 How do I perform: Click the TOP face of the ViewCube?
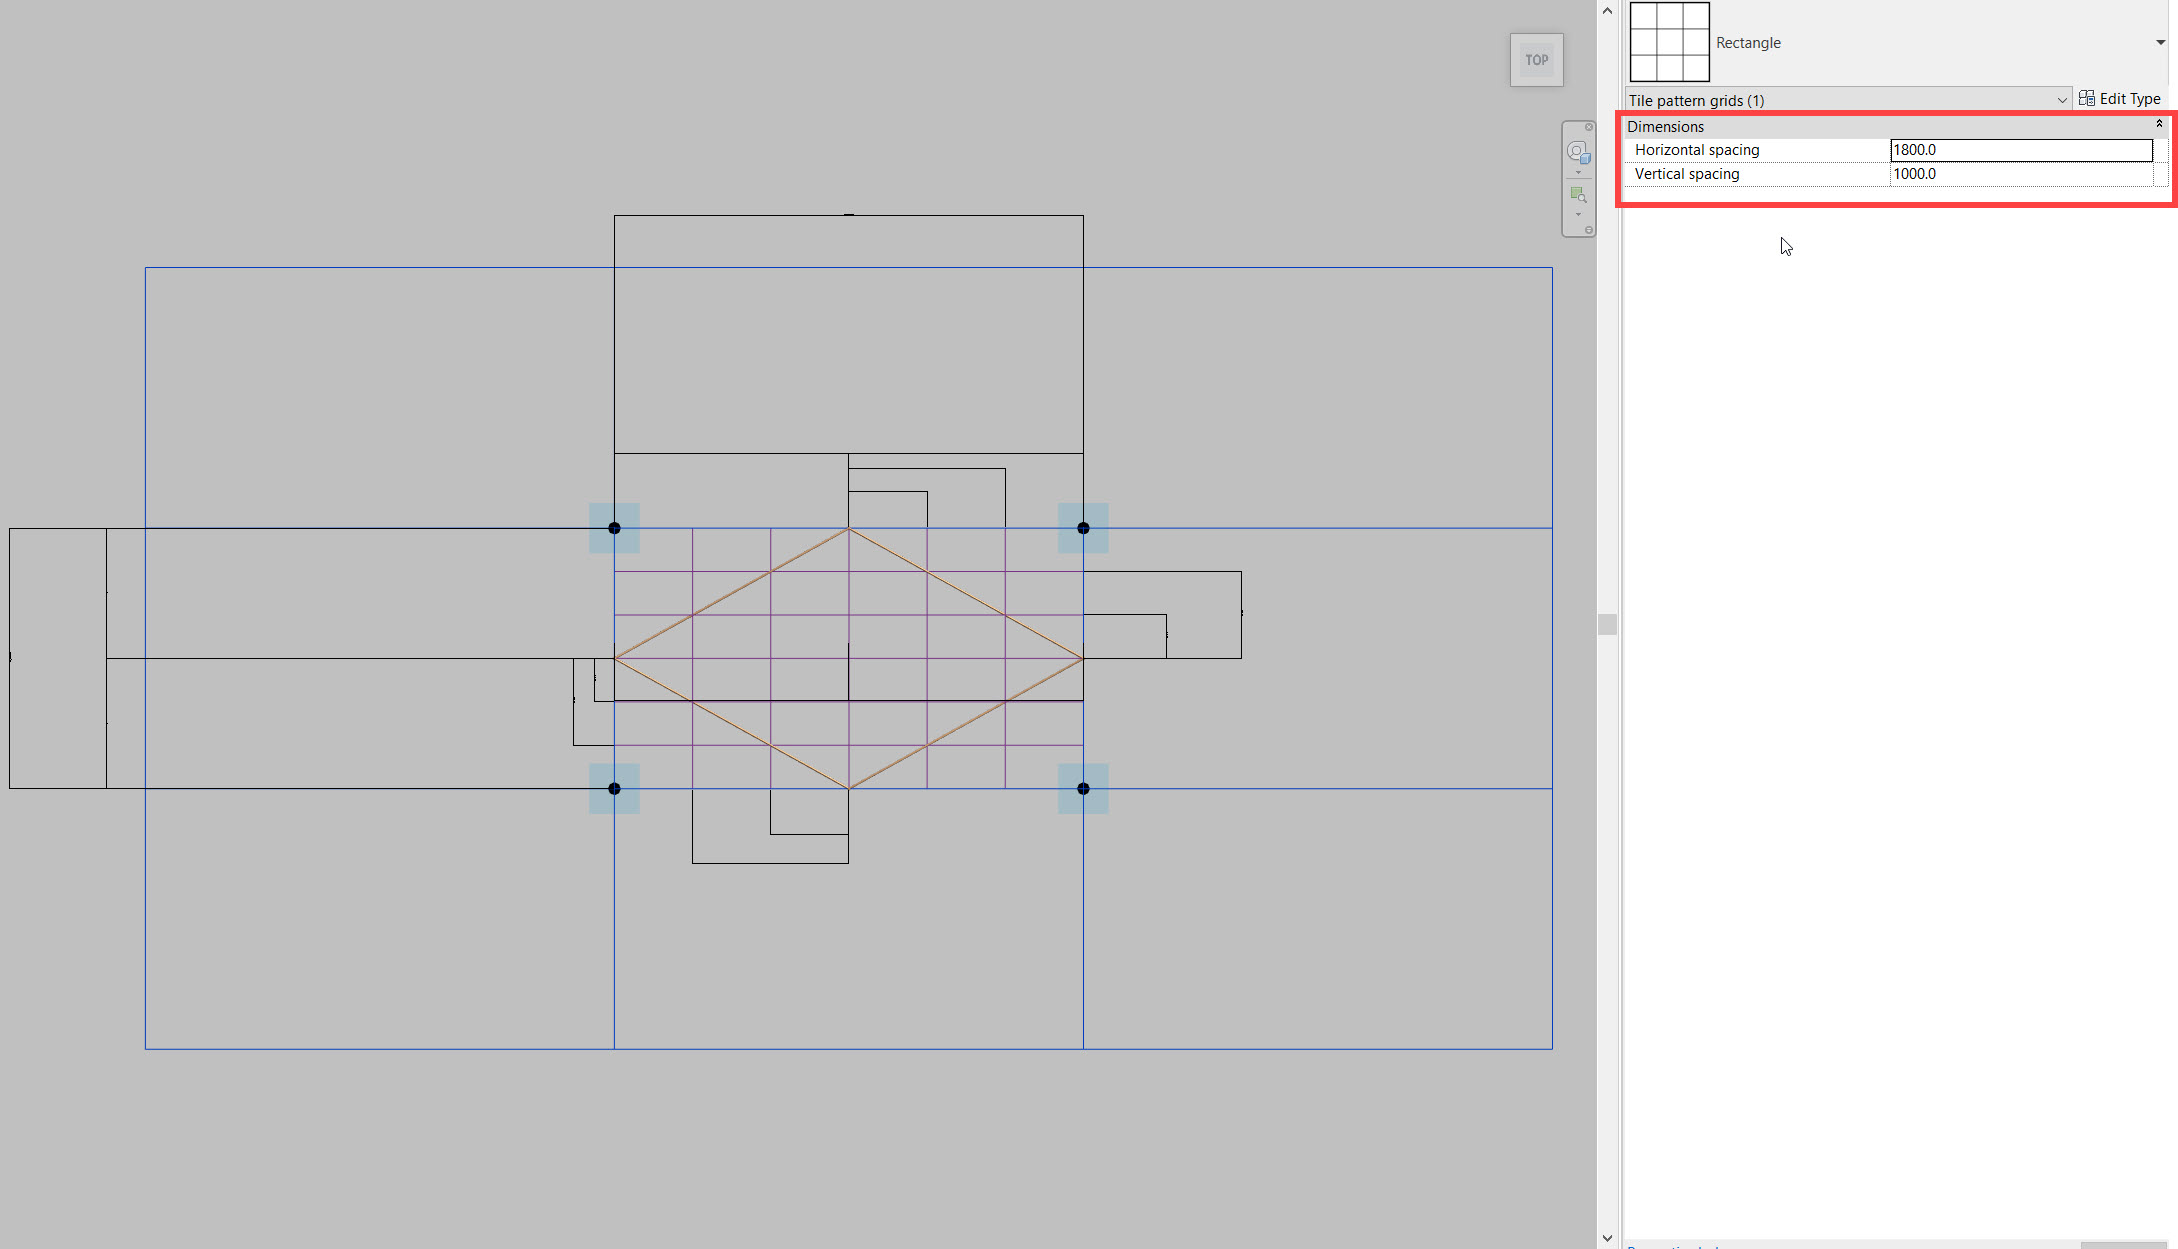(1536, 60)
